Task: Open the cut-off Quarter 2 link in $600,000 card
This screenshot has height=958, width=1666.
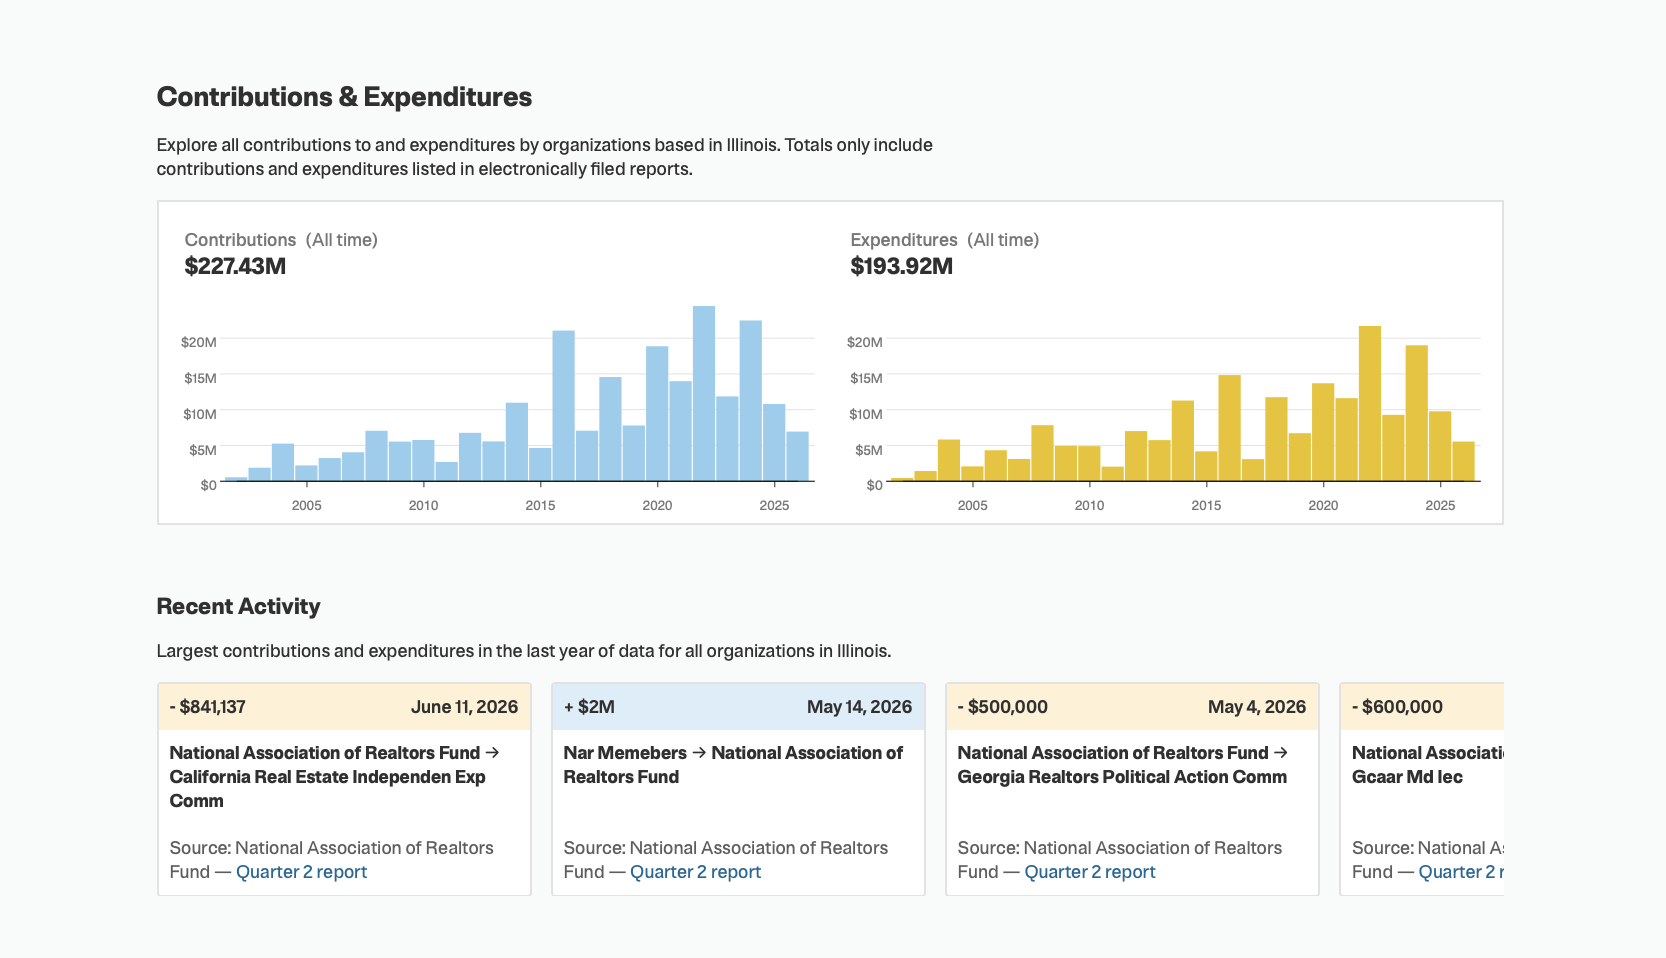Action: (x=1461, y=872)
